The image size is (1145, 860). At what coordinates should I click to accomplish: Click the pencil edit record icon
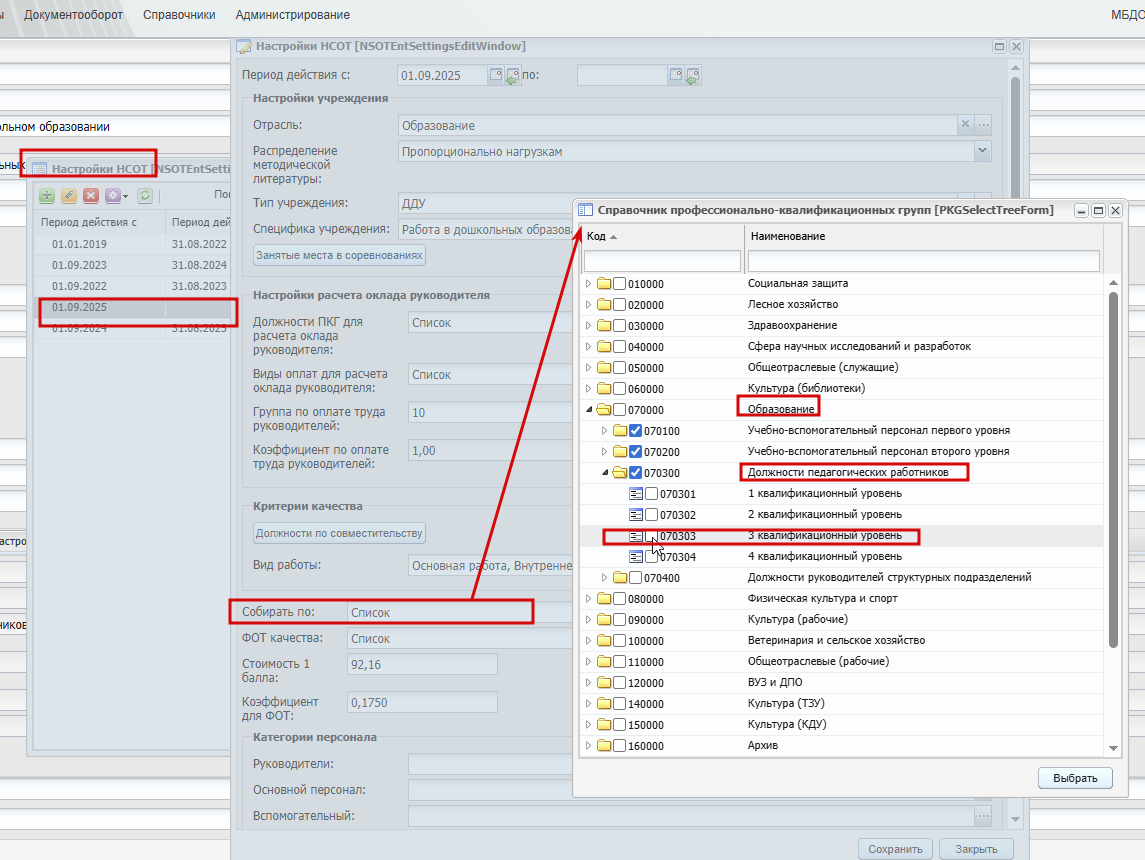pyautogui.click(x=69, y=196)
